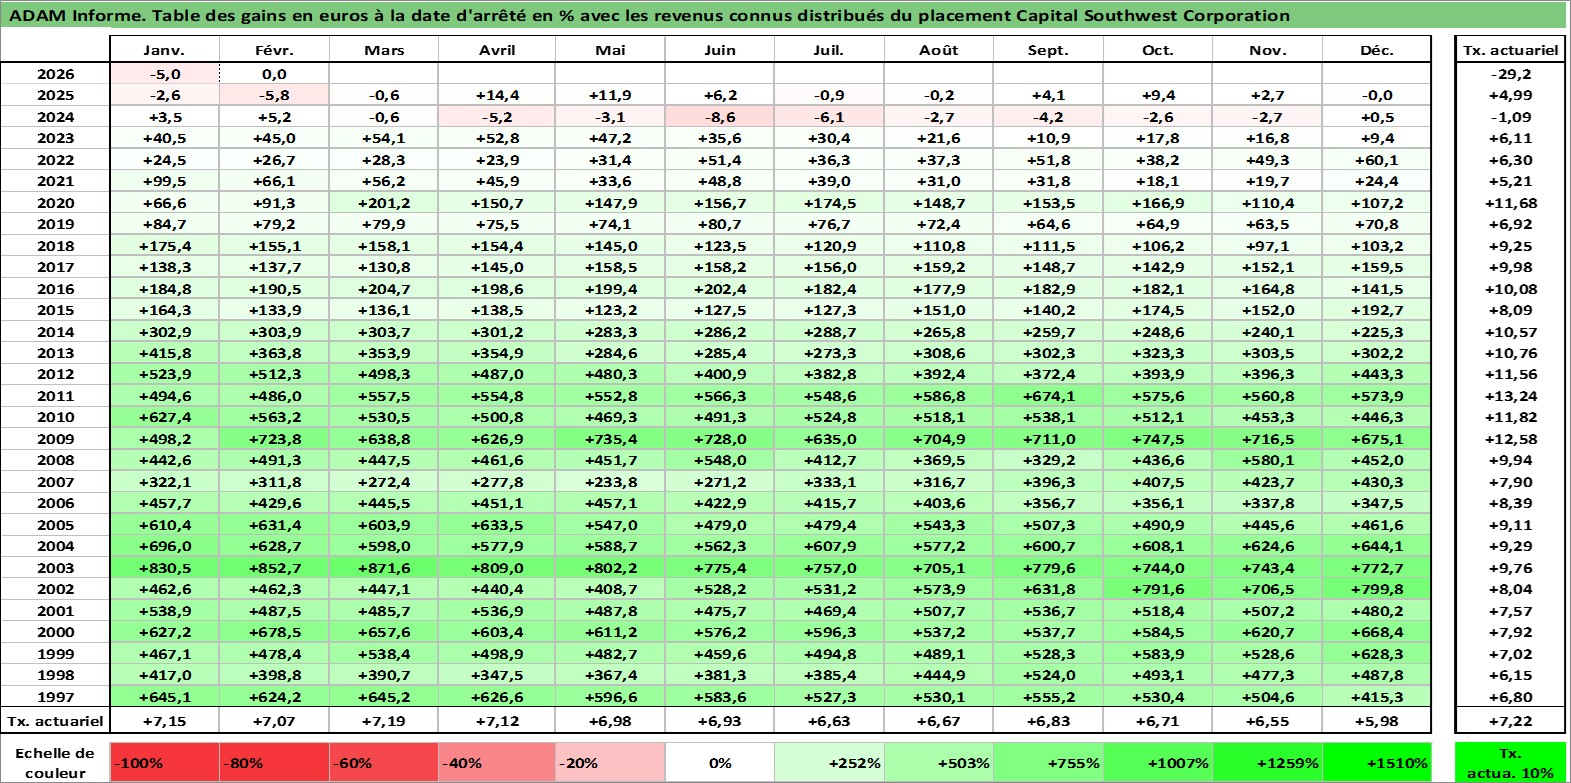Select the +747,5 cell in the 2009 row

pyautogui.click(x=1158, y=439)
